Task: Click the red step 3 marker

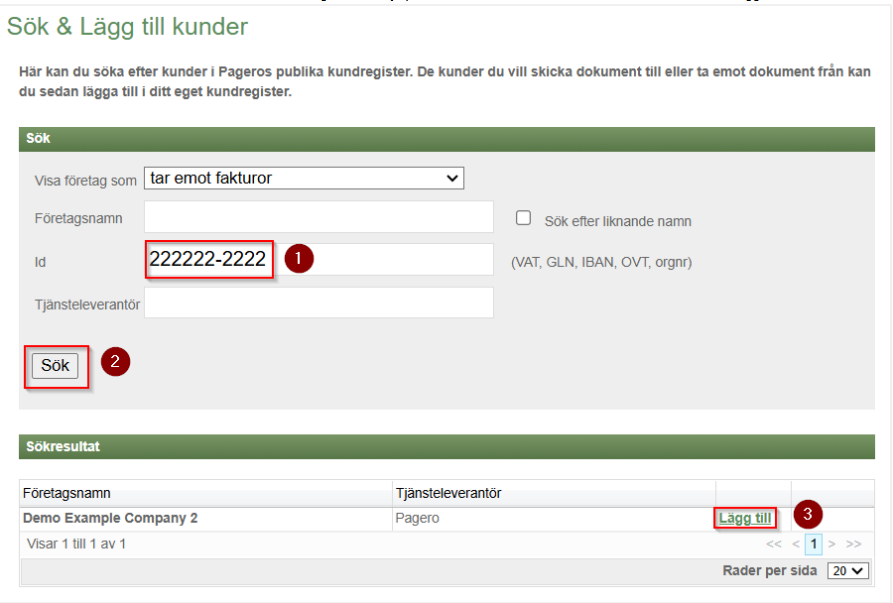Action: pos(808,516)
